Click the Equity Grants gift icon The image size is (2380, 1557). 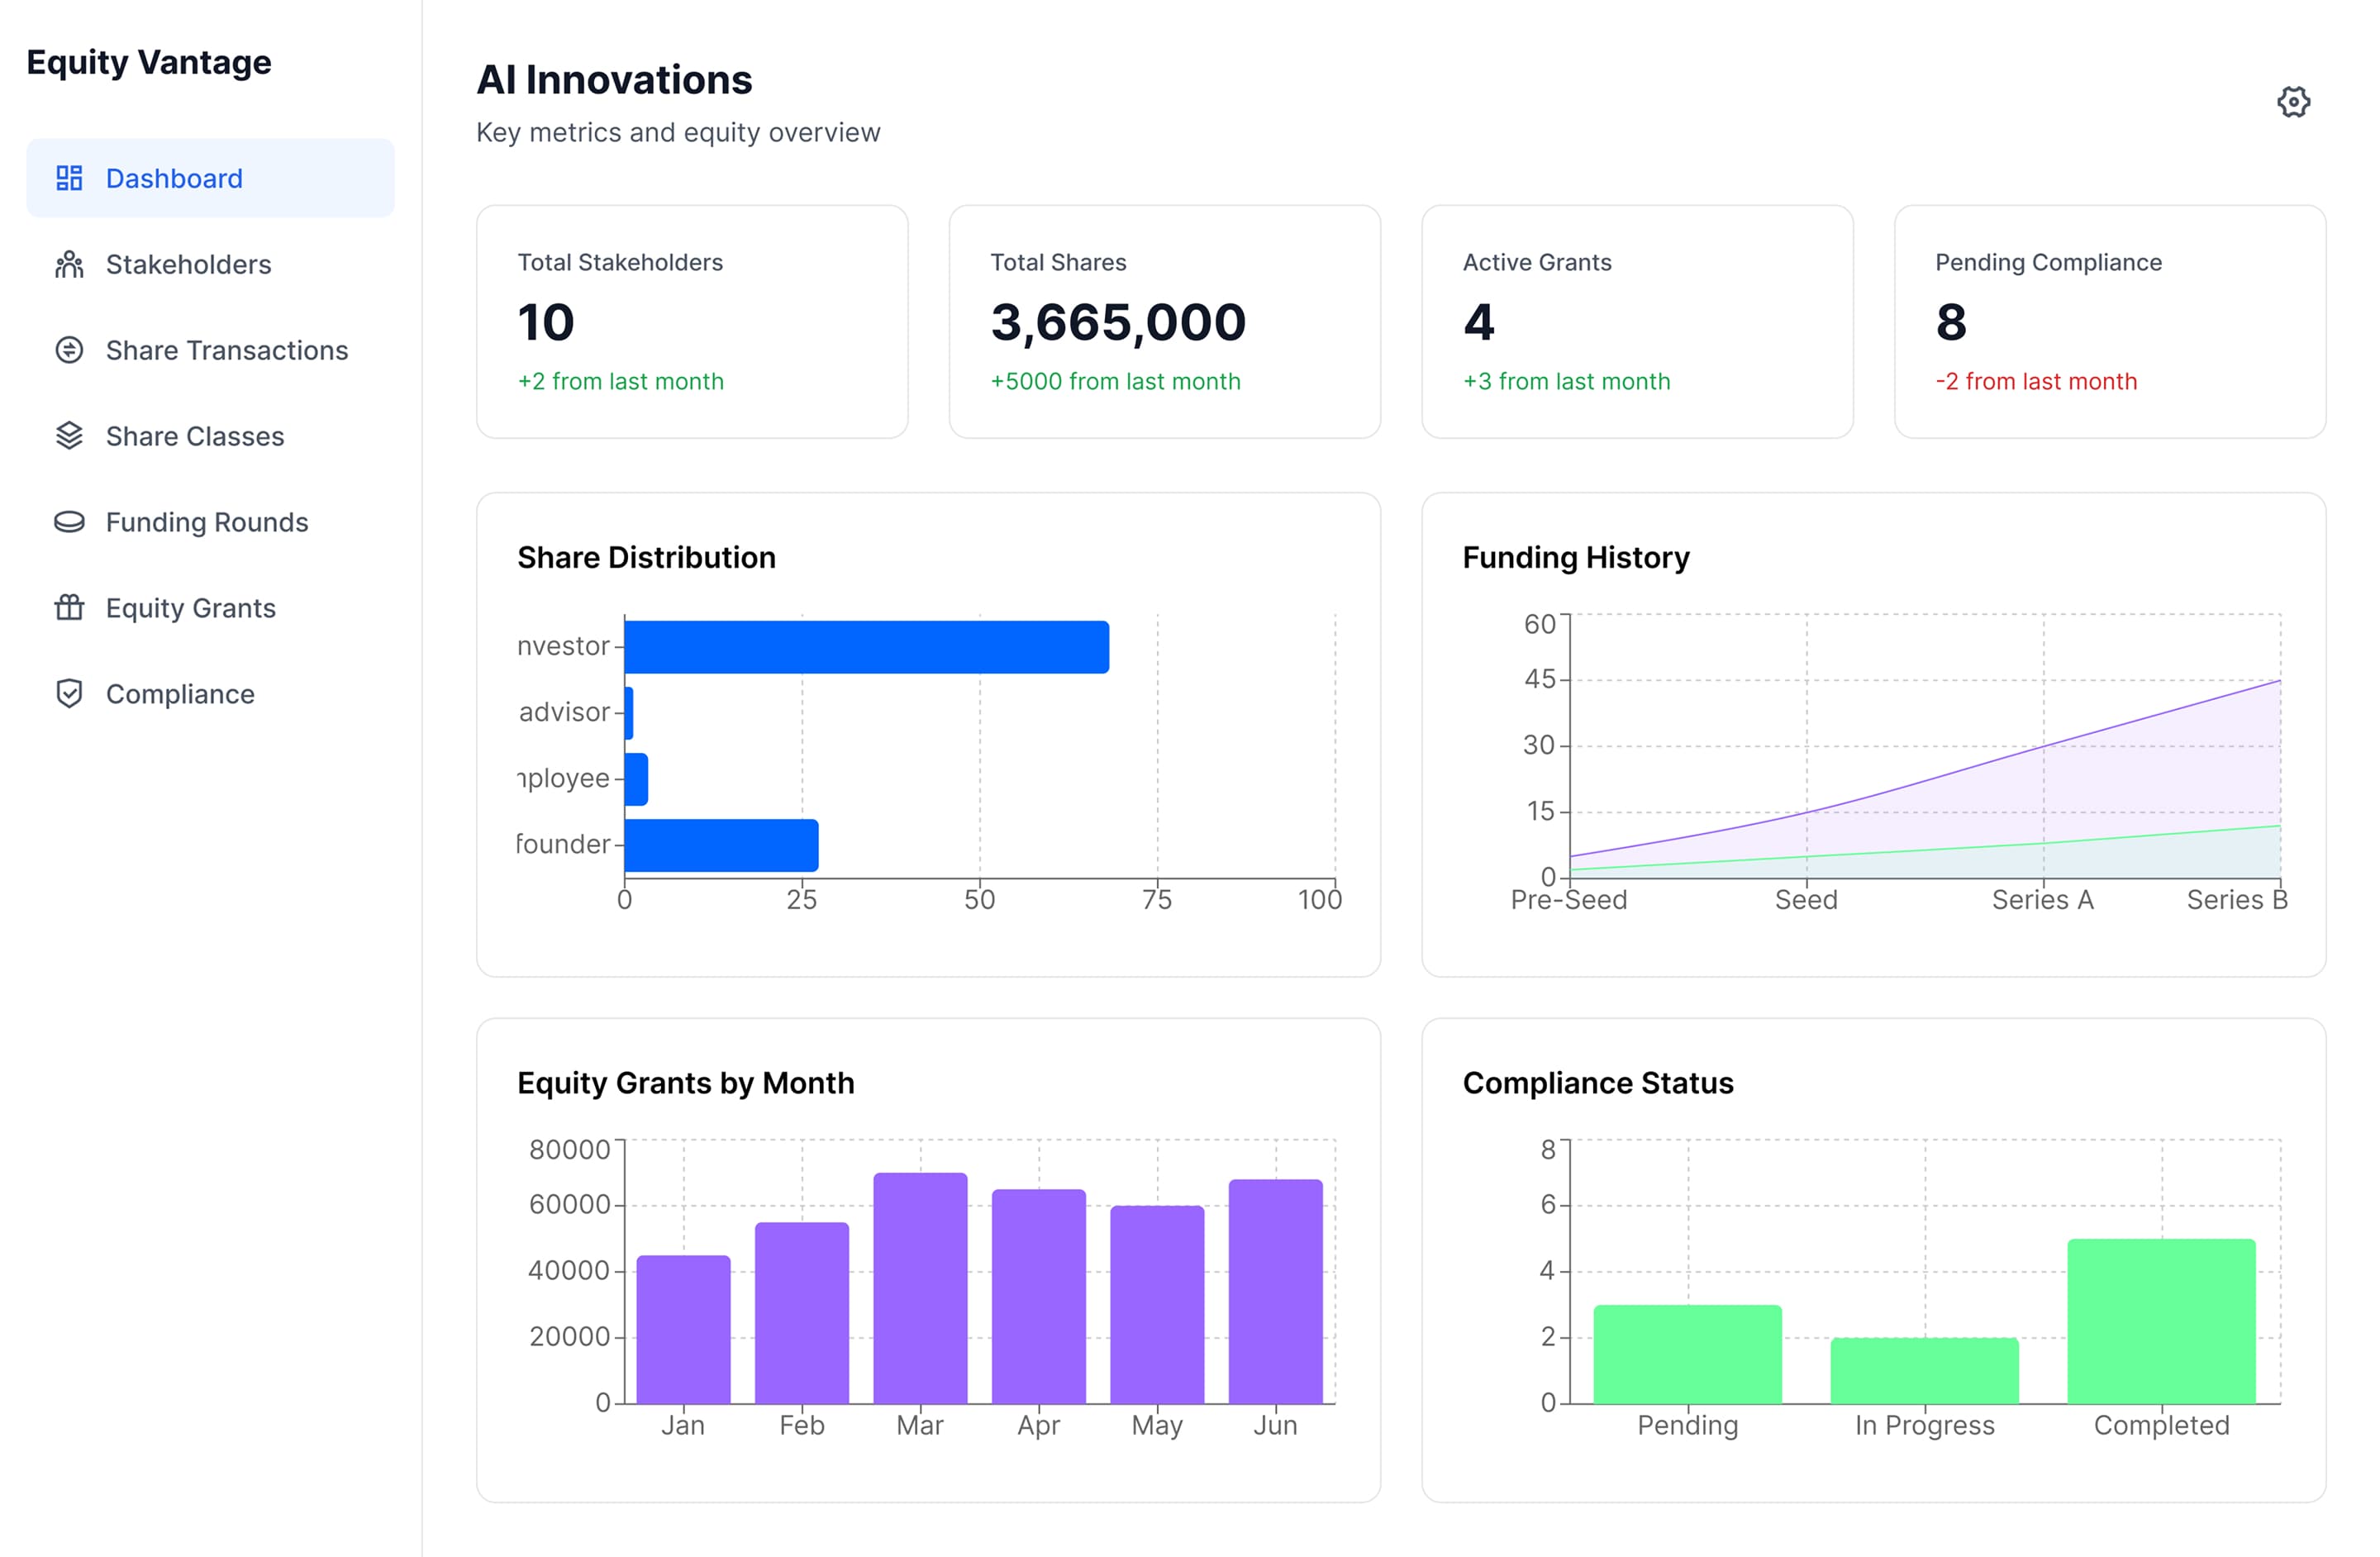(69, 608)
